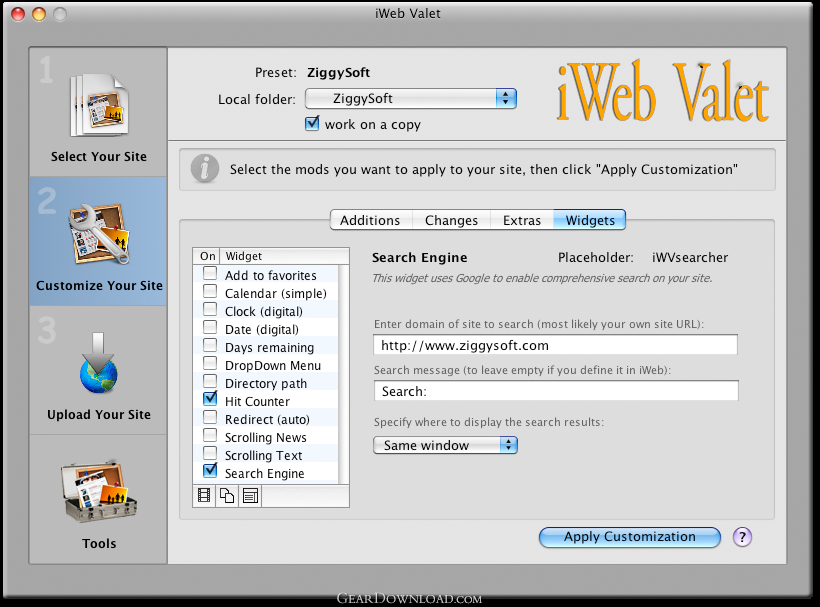Enable the Directory path widget
The image size is (820, 607).
point(210,381)
